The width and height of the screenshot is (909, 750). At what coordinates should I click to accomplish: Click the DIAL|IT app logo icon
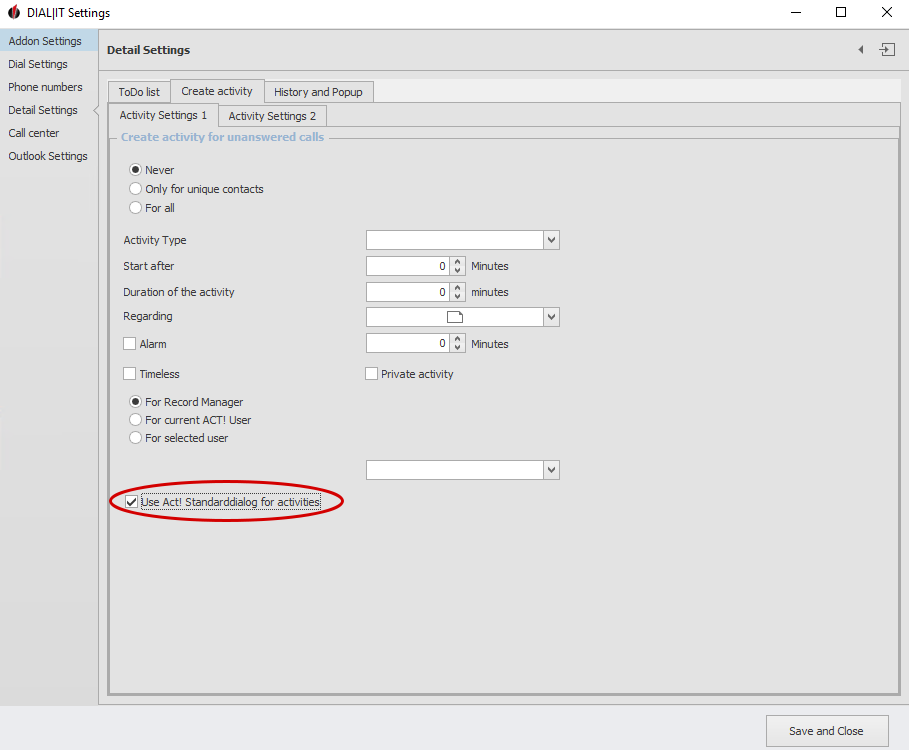(x=14, y=12)
